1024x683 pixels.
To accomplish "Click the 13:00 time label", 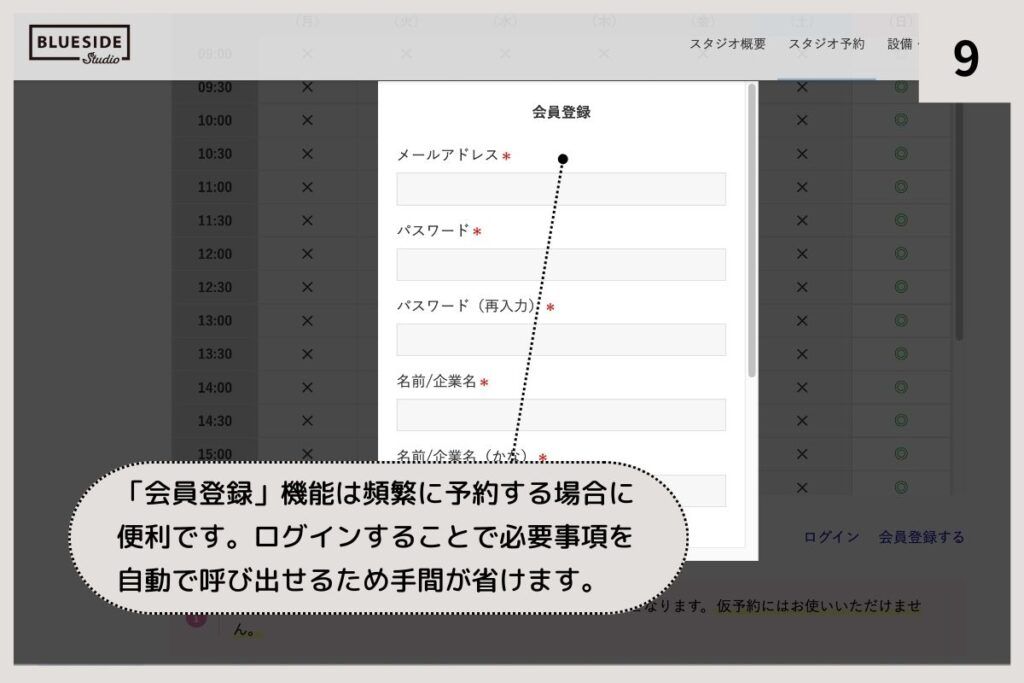I will pos(215,321).
